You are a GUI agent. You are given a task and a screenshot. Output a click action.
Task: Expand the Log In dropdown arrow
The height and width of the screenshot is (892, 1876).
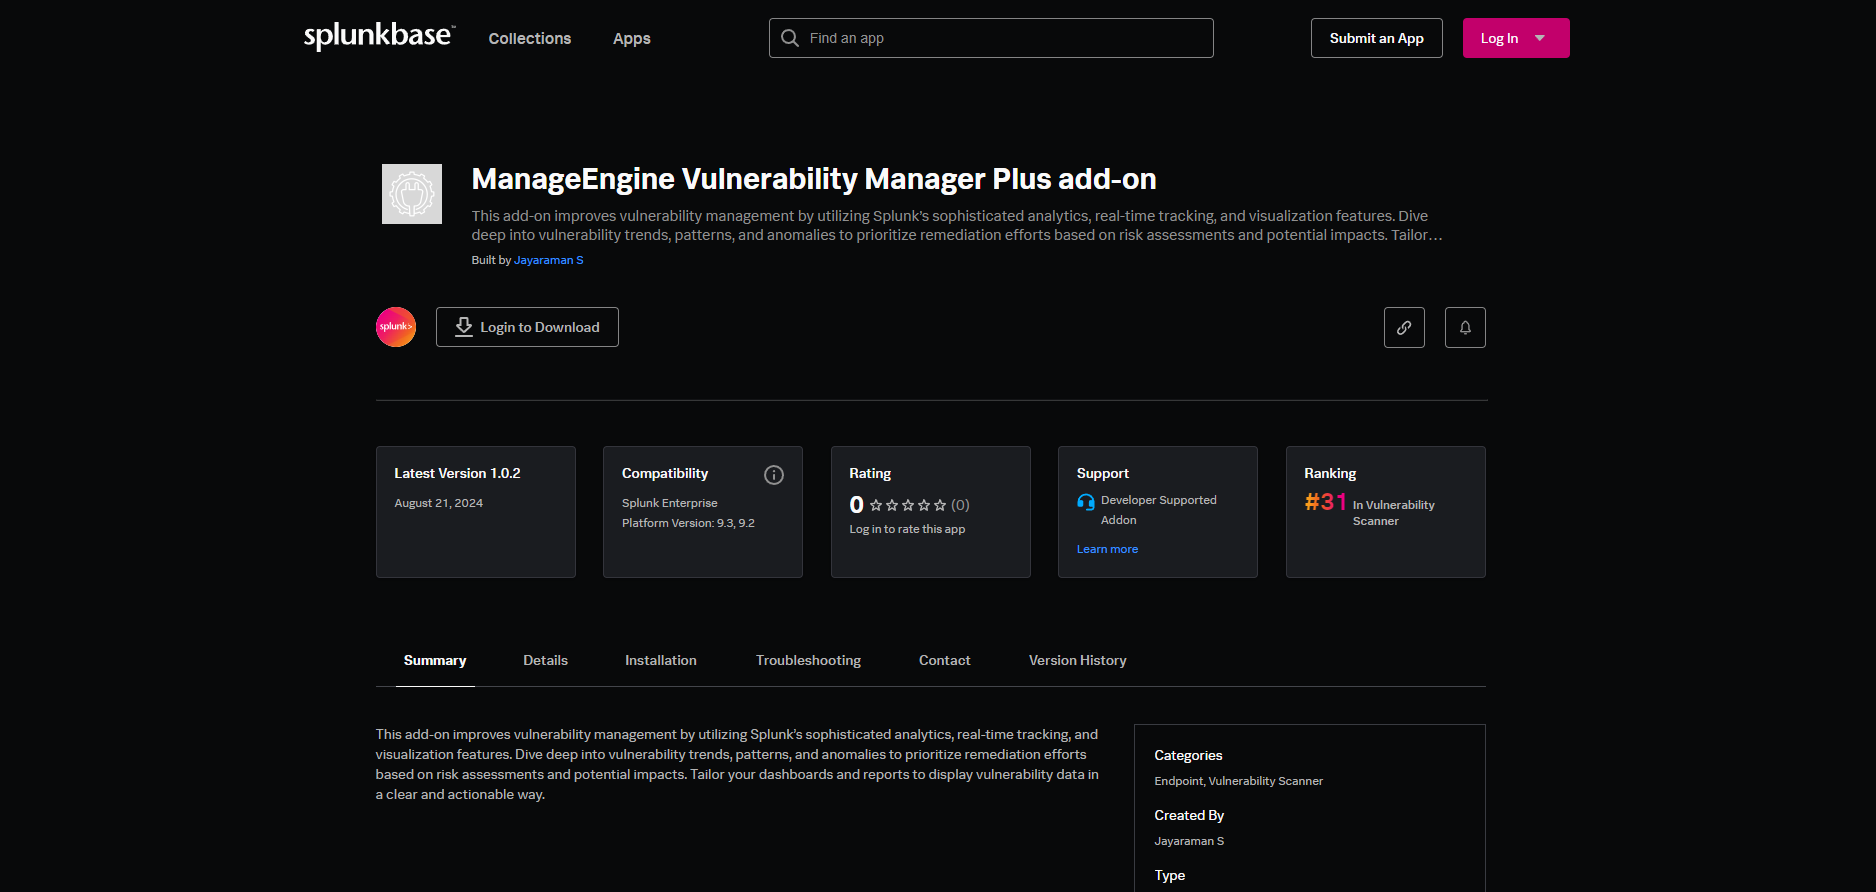(1540, 38)
